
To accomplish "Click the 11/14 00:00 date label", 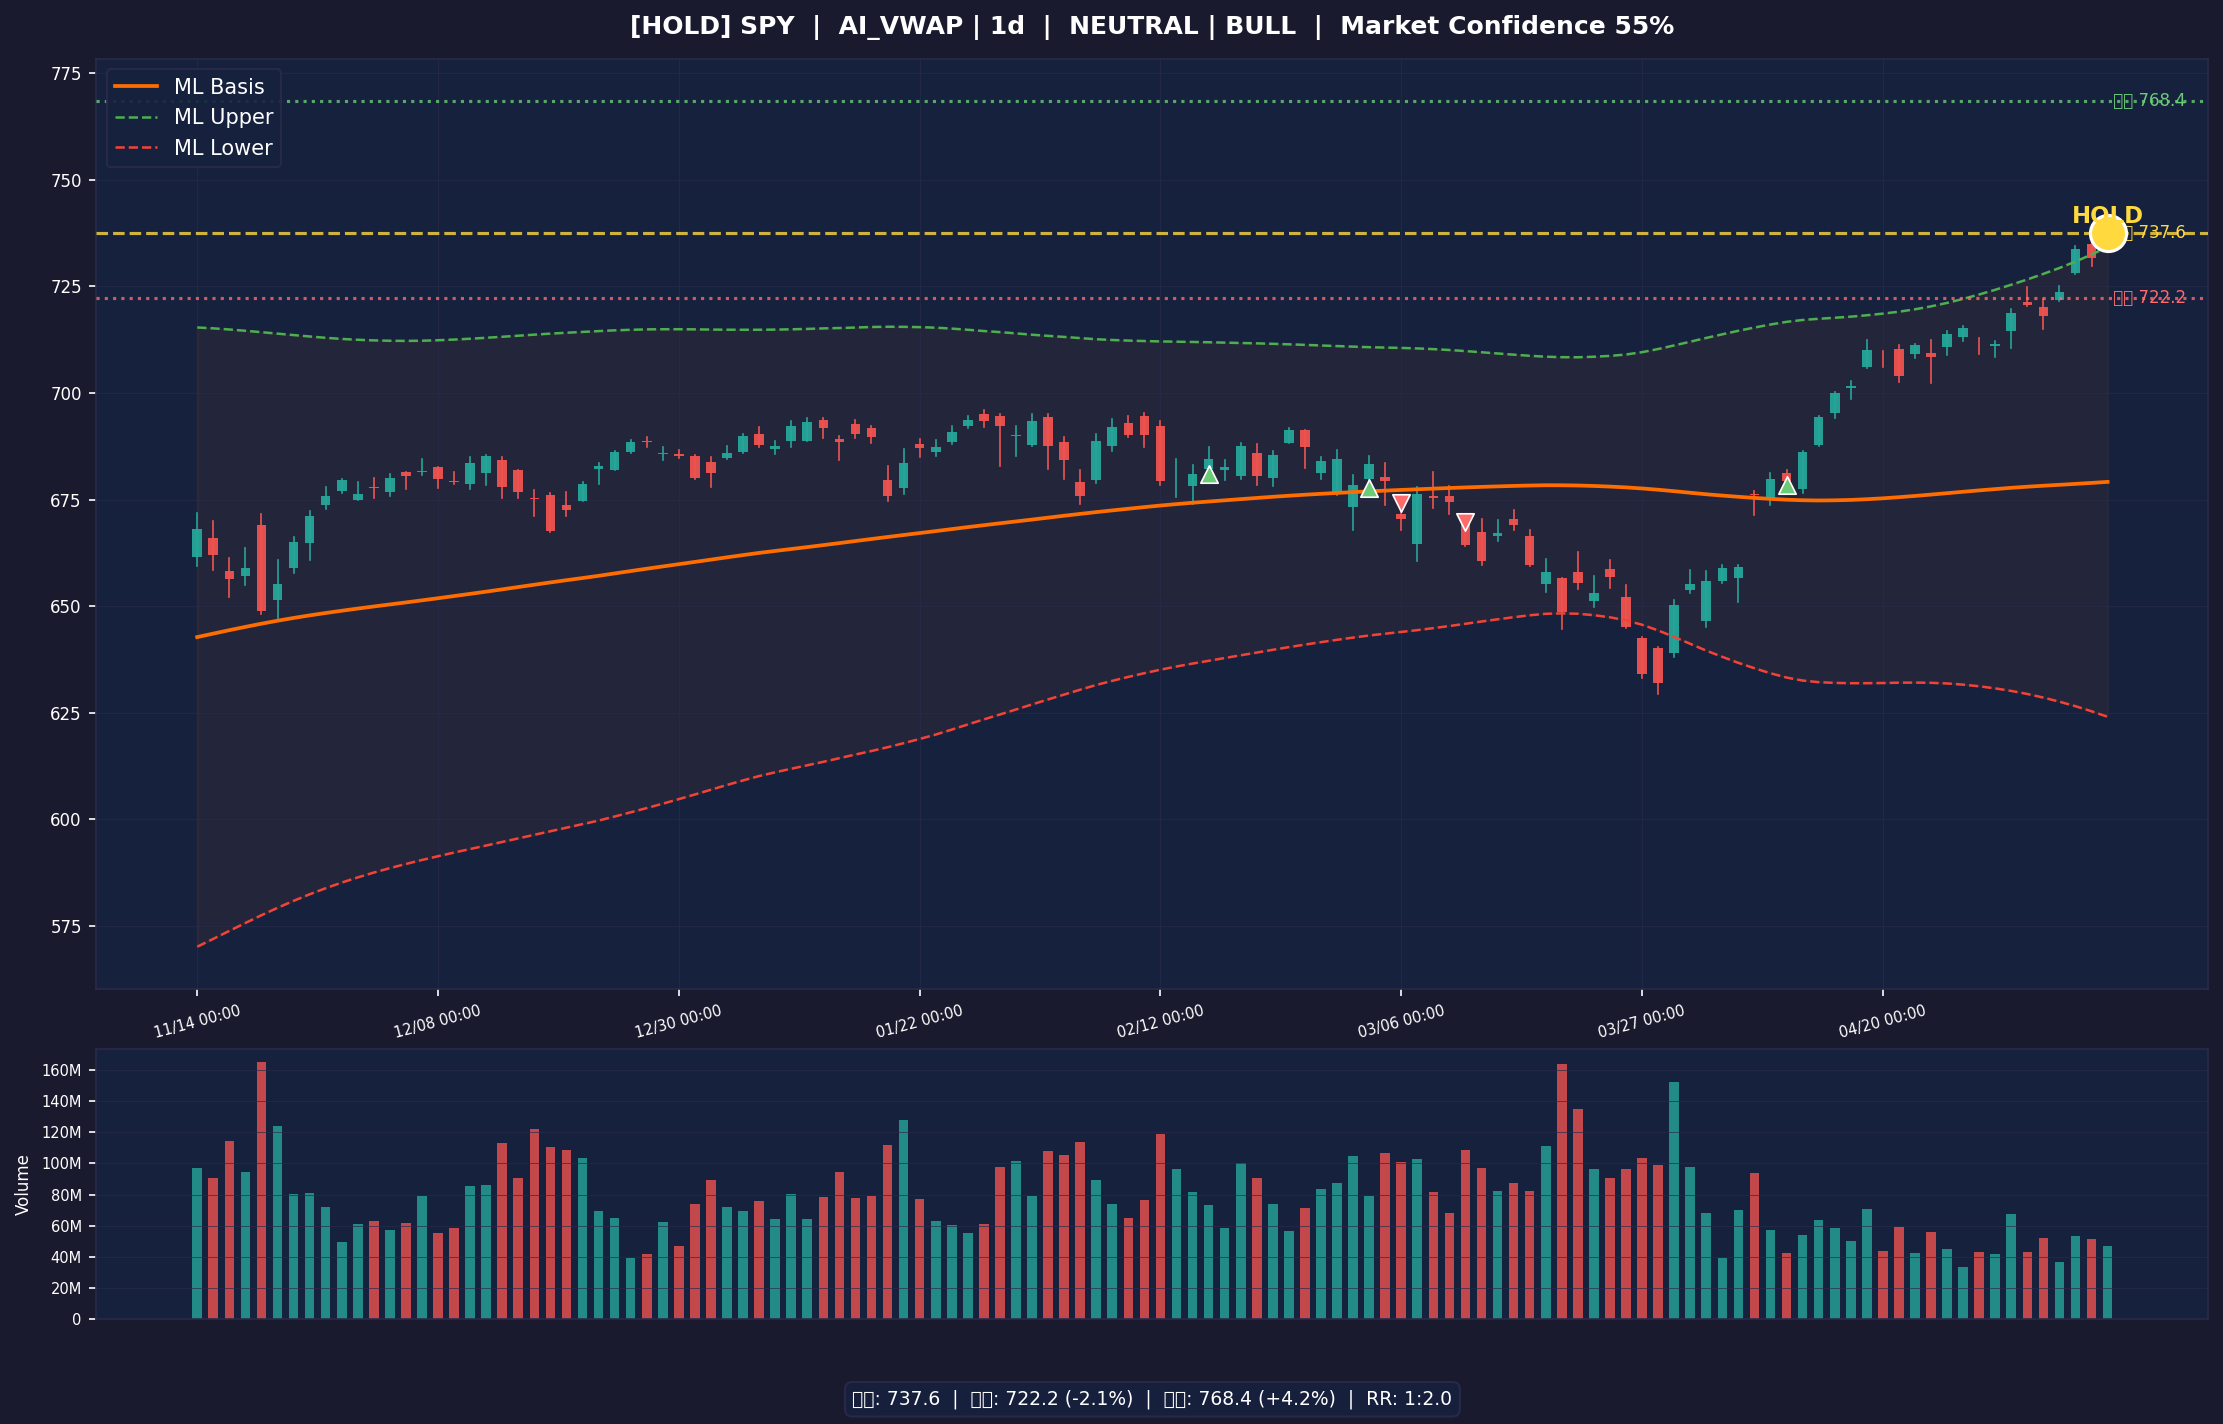I will click(x=197, y=1021).
